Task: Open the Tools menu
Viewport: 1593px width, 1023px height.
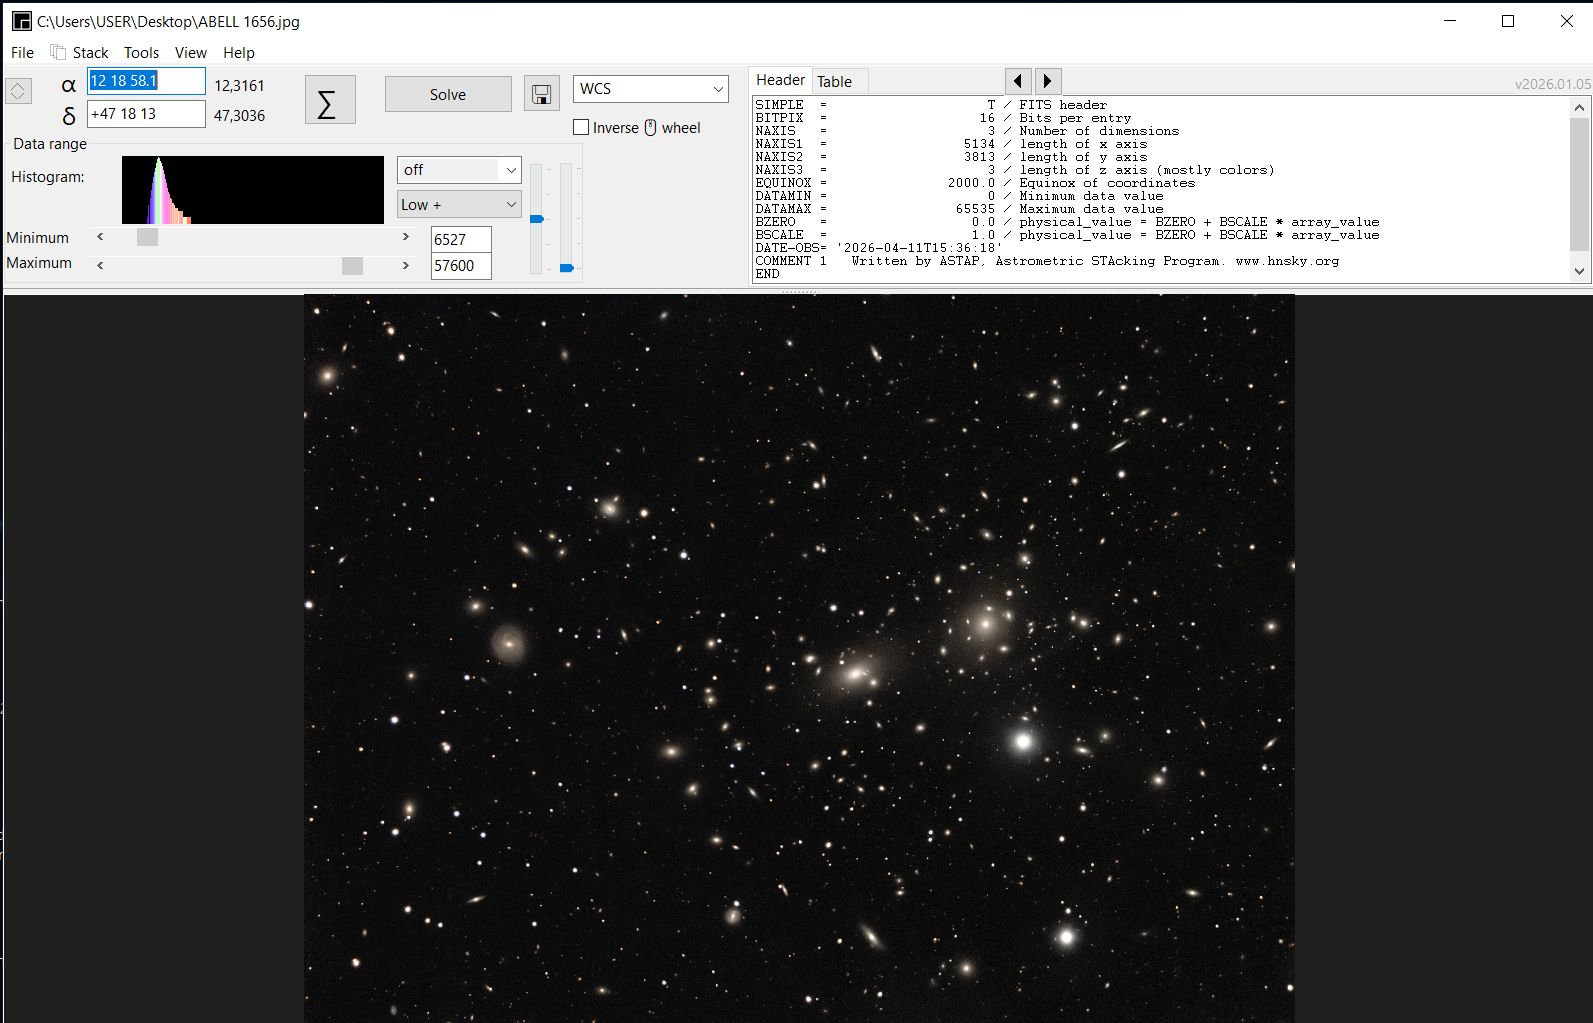Action: [x=141, y=53]
